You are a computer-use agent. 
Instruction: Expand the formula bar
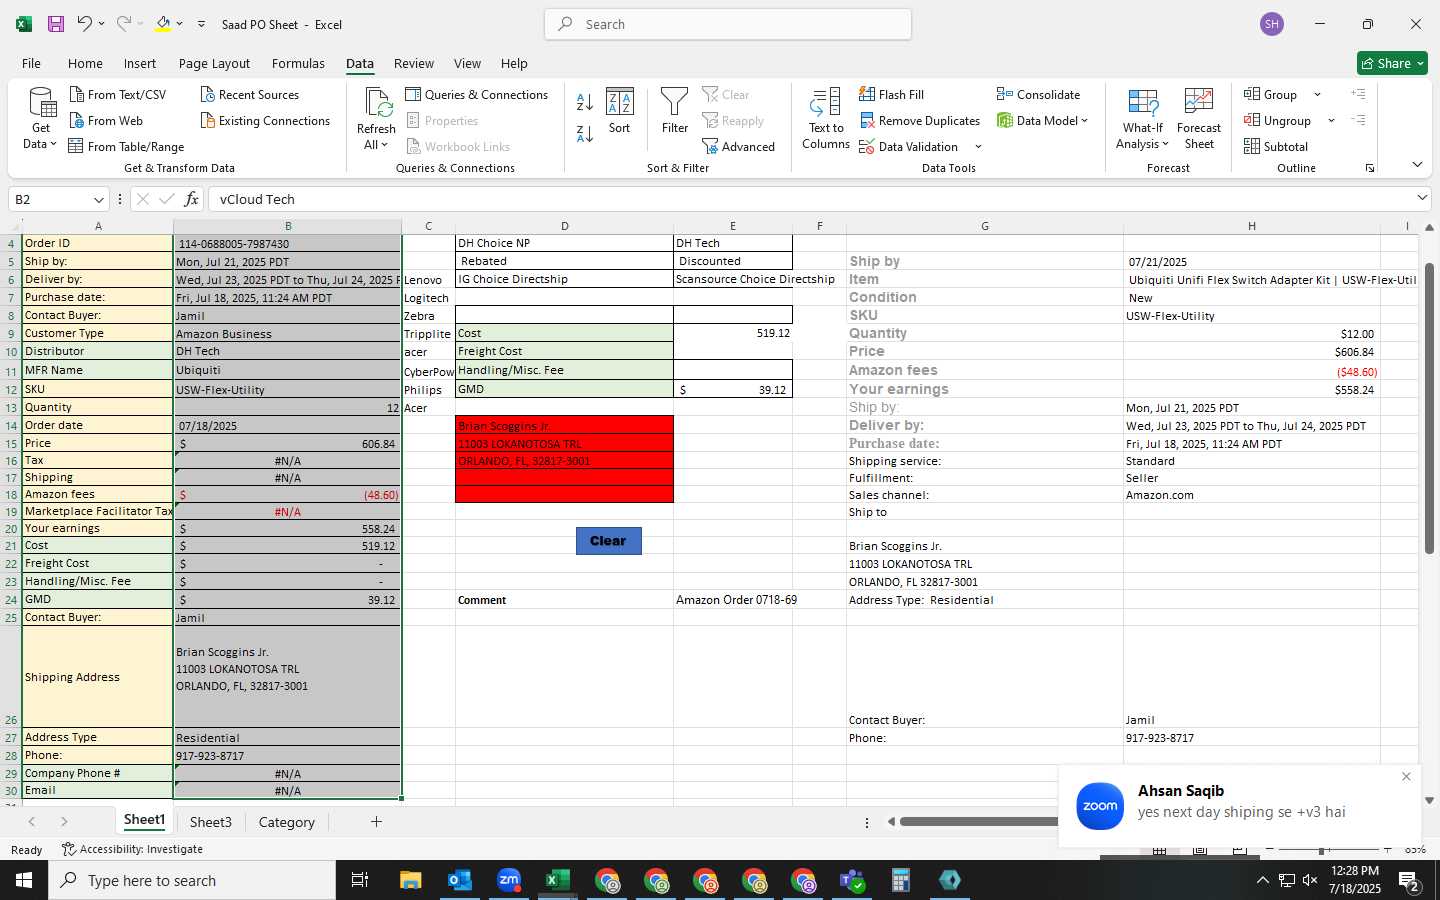tap(1422, 198)
